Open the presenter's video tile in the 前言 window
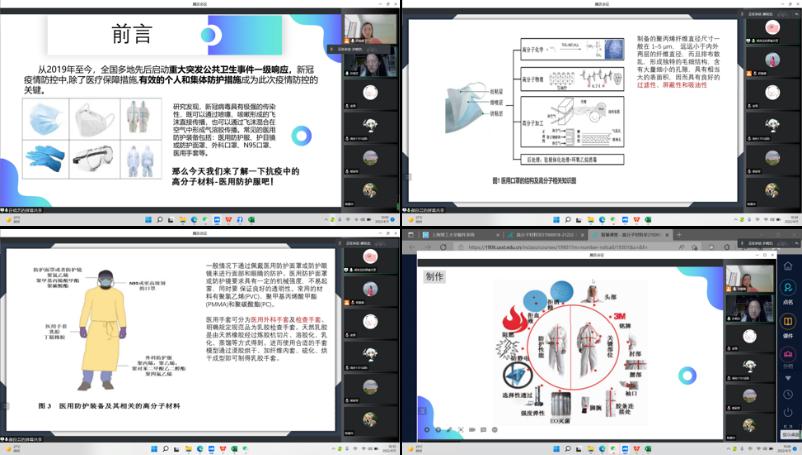Screen dimensions: 802x455 click(370, 29)
